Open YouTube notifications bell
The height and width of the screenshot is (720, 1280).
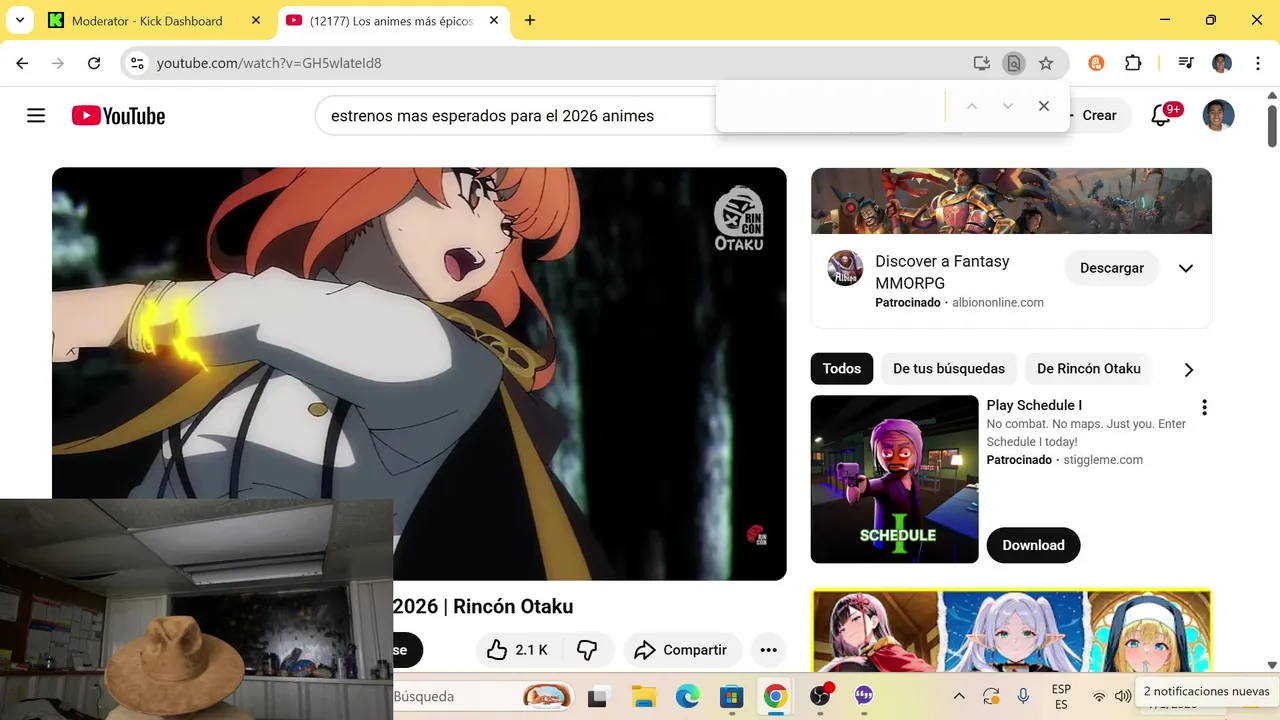[1161, 116]
